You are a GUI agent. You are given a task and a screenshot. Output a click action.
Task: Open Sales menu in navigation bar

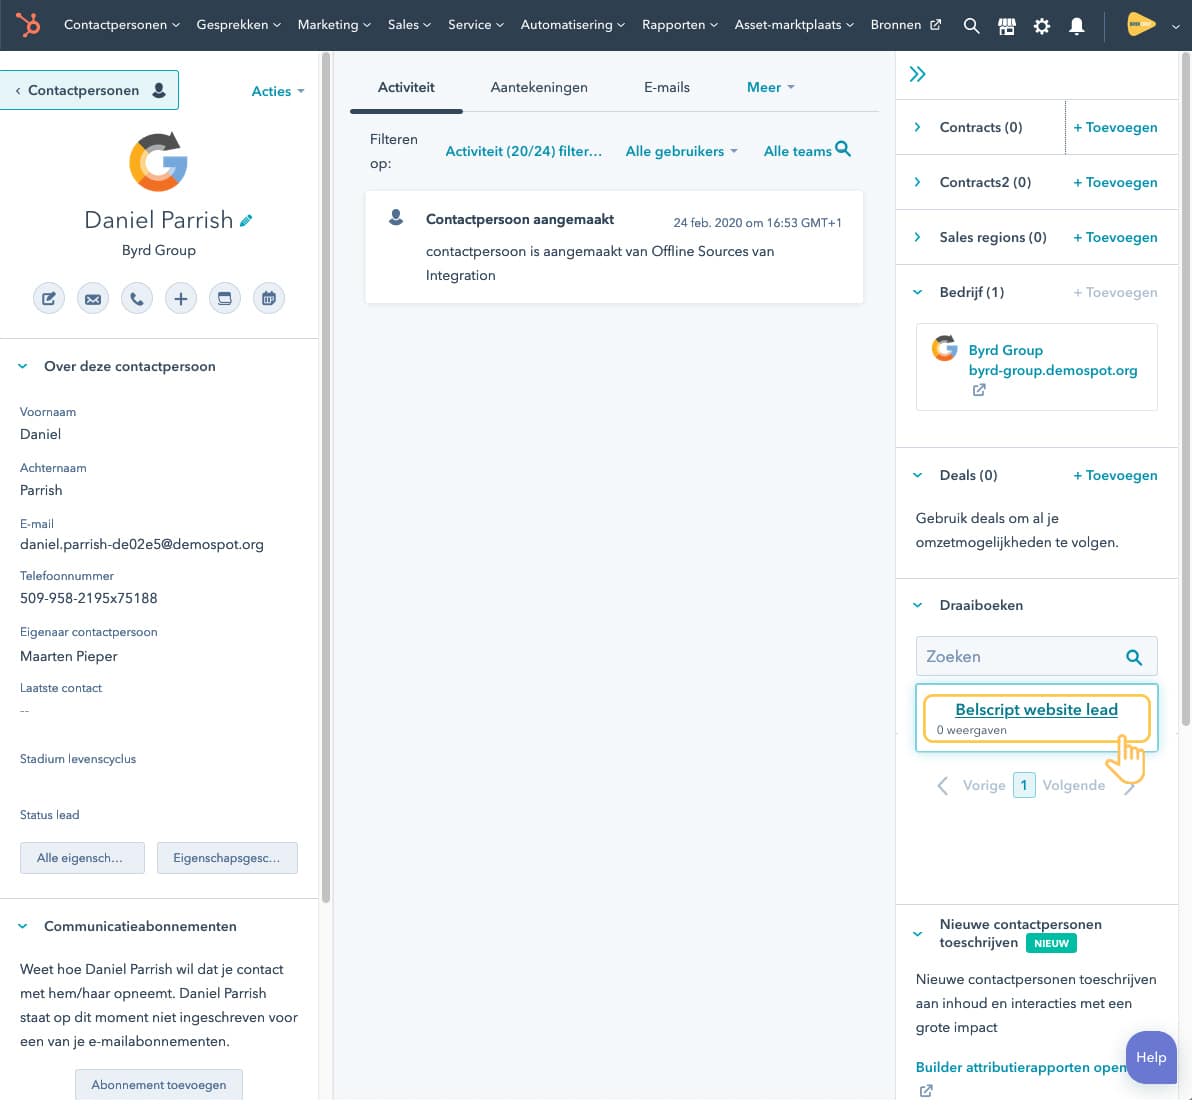(x=409, y=25)
